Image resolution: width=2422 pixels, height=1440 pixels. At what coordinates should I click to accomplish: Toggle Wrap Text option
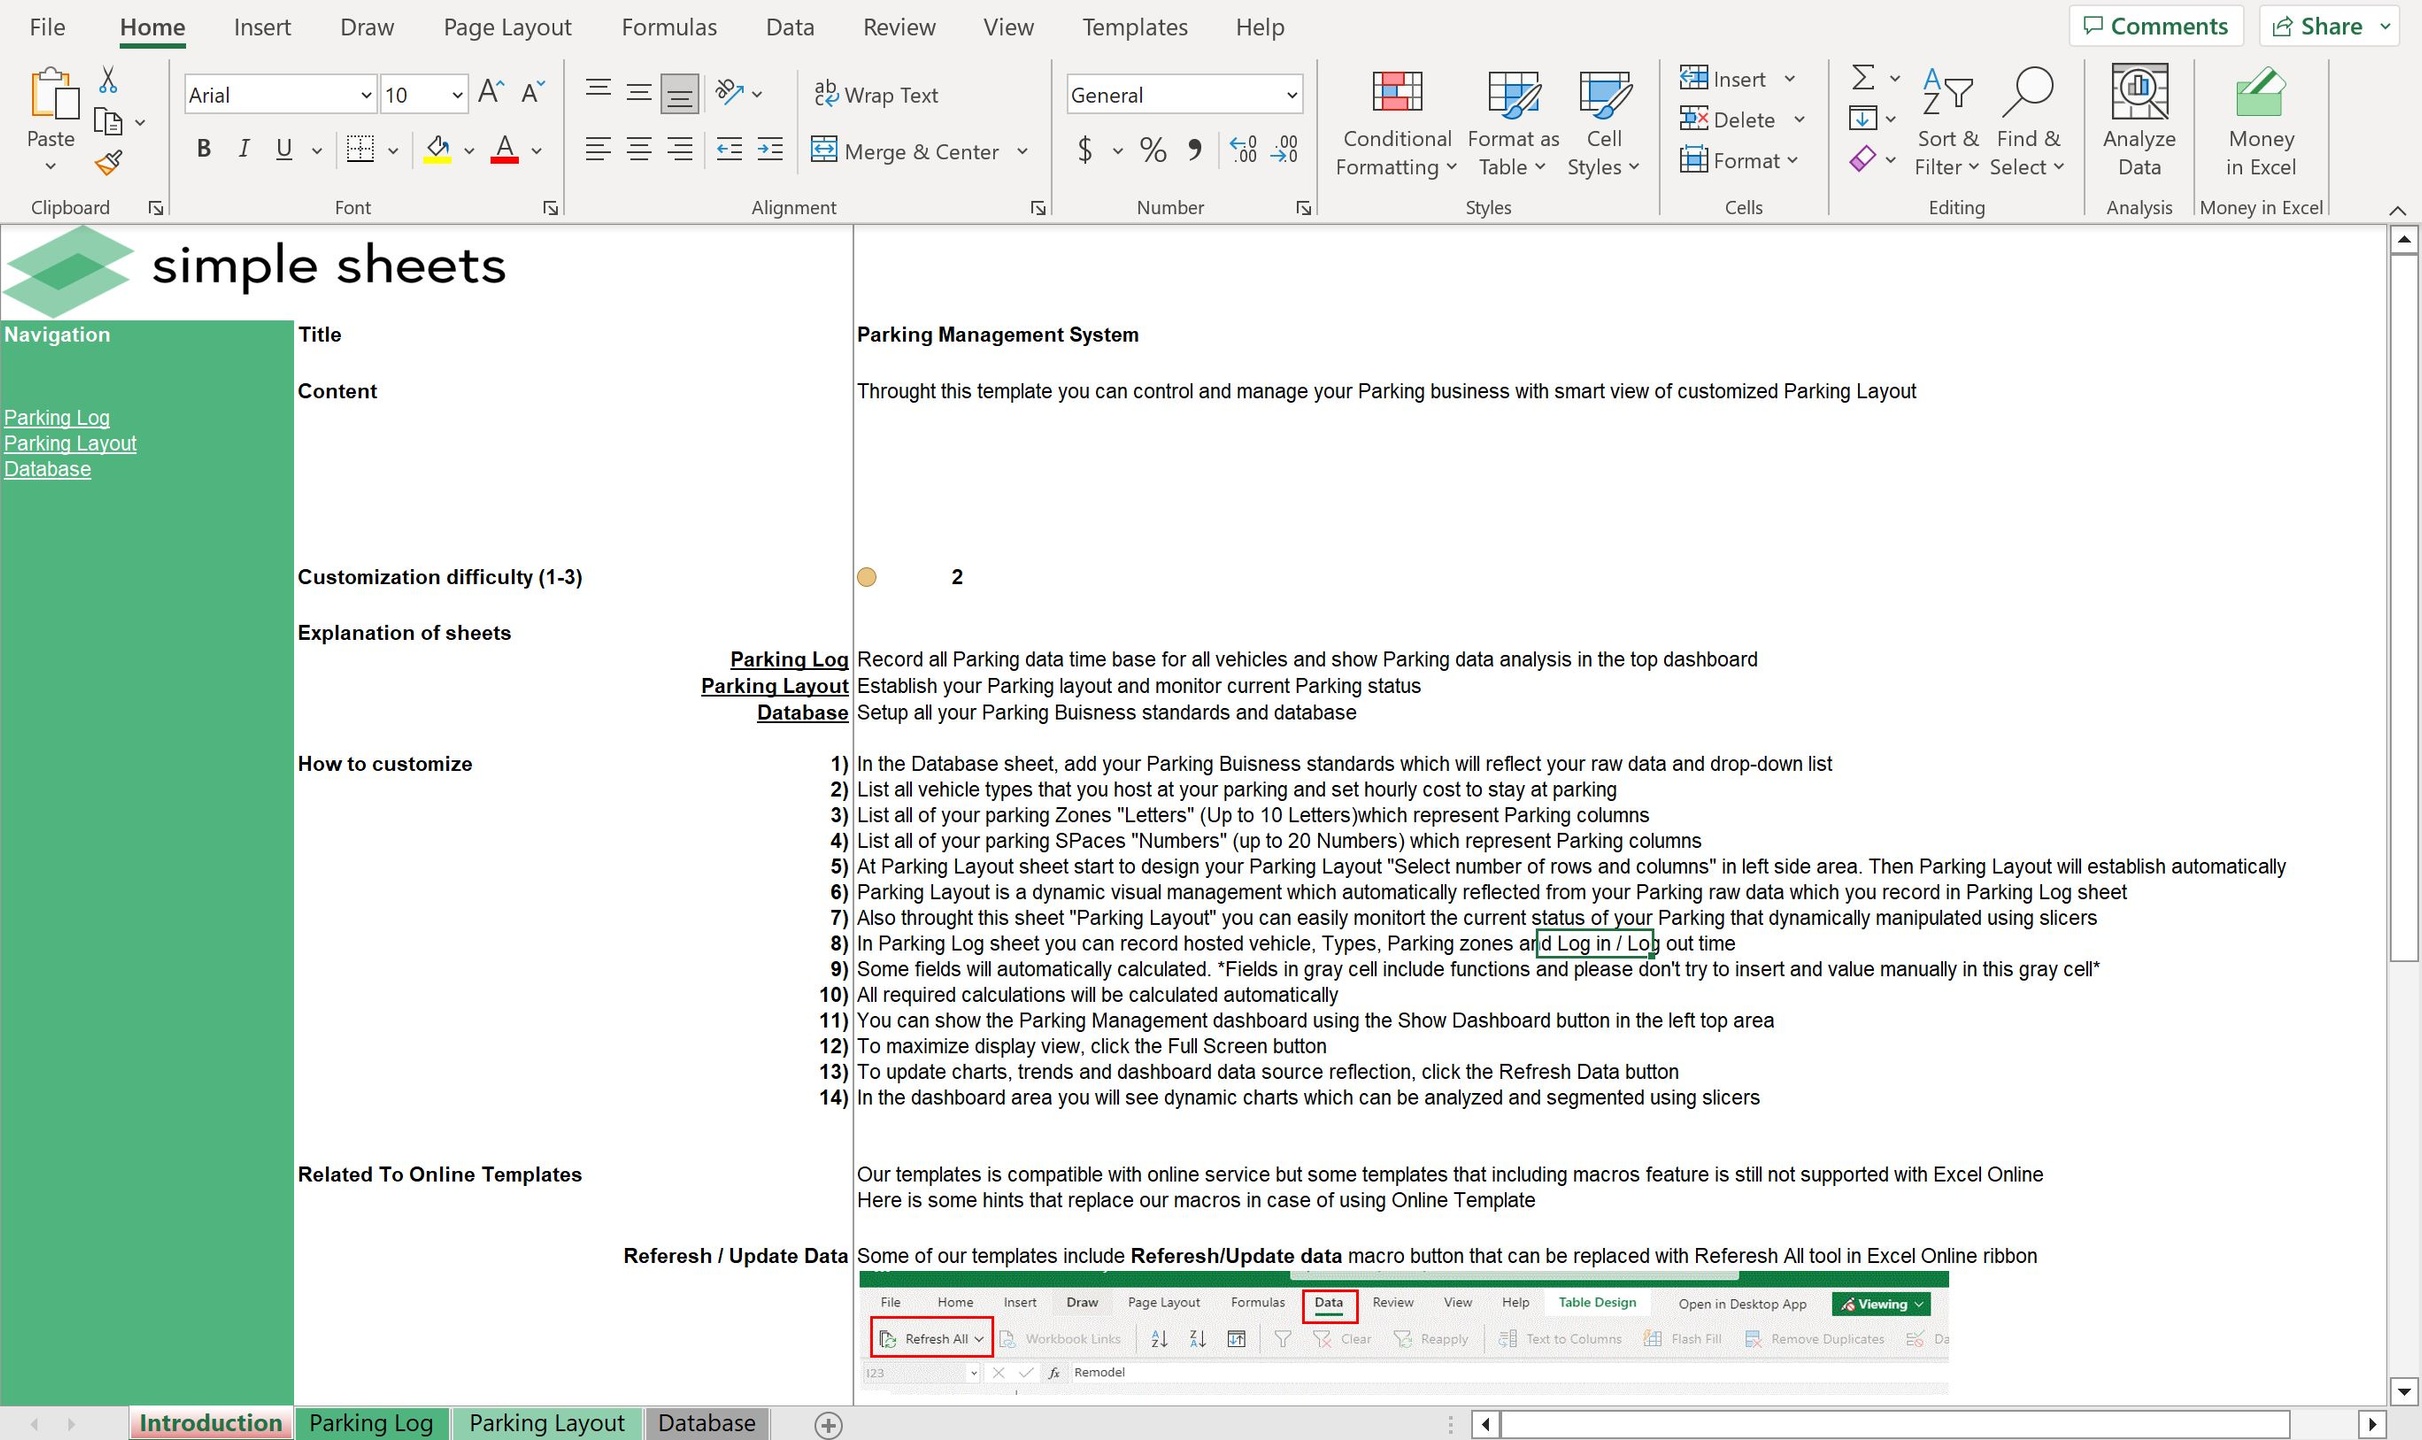(x=876, y=95)
